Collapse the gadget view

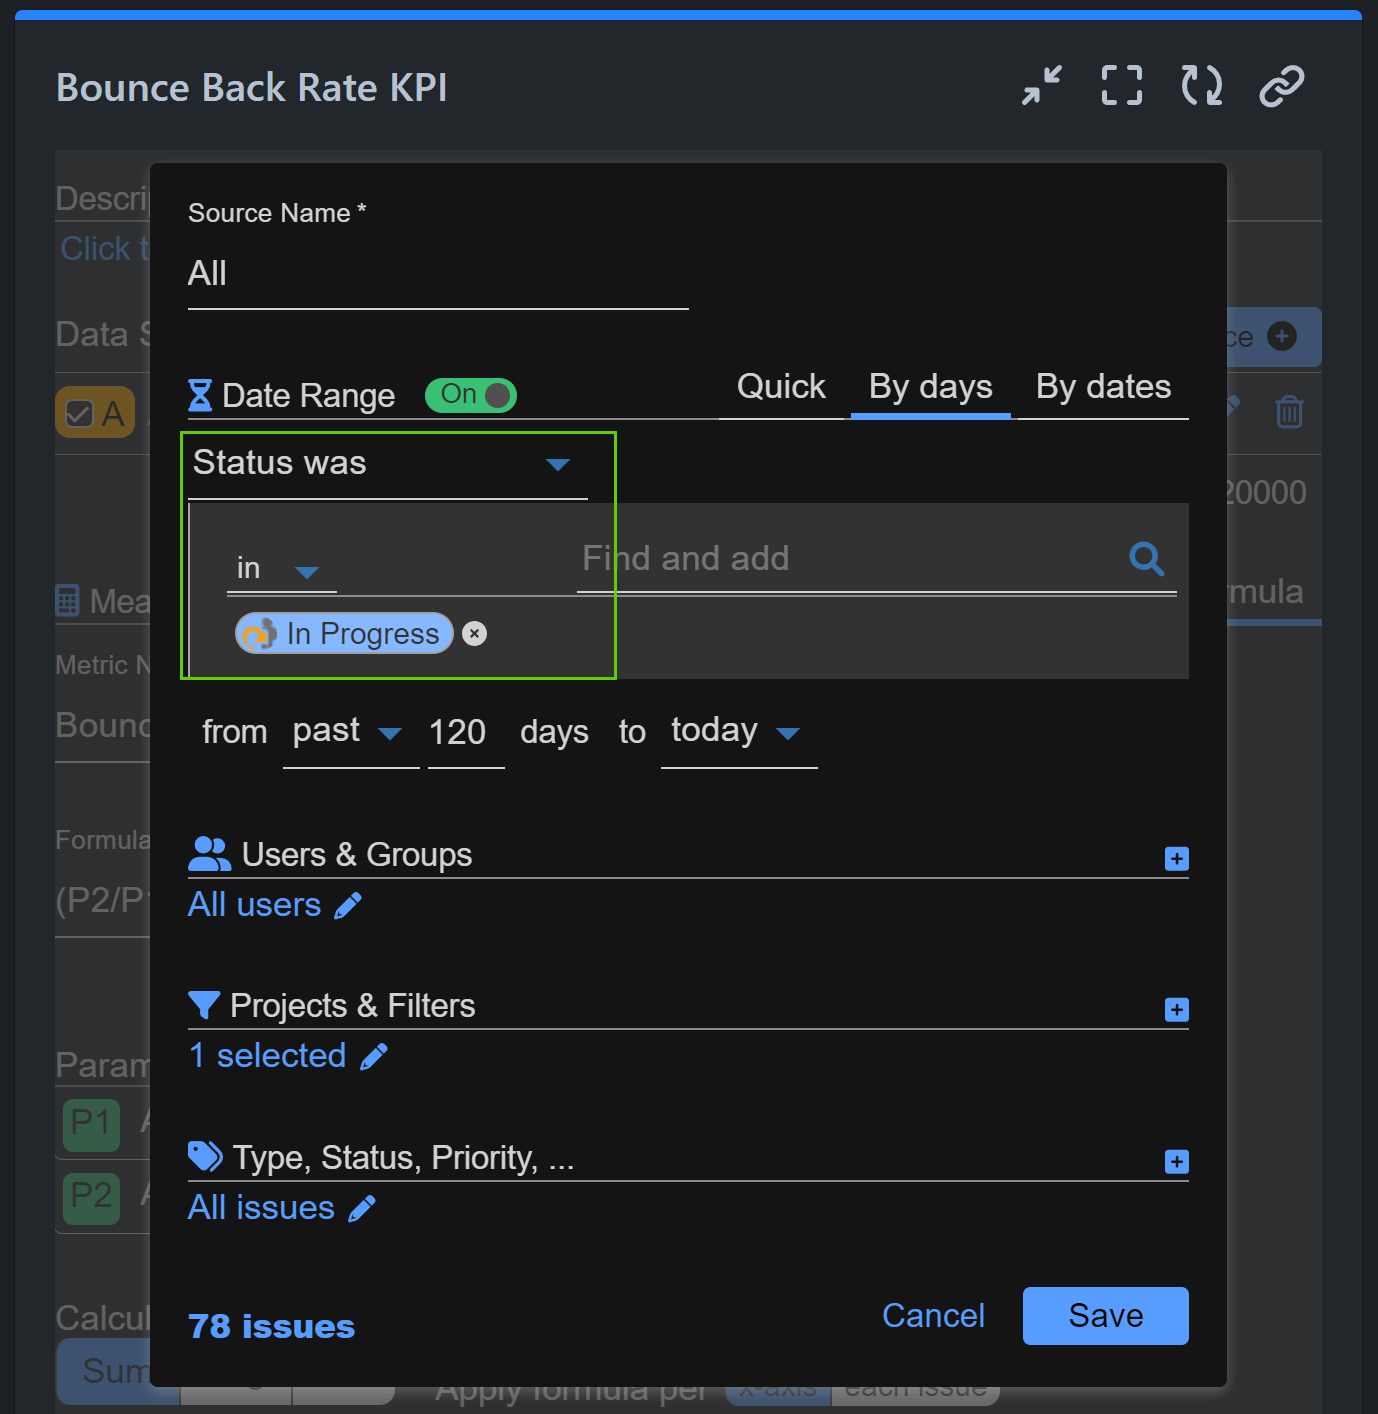(1041, 86)
